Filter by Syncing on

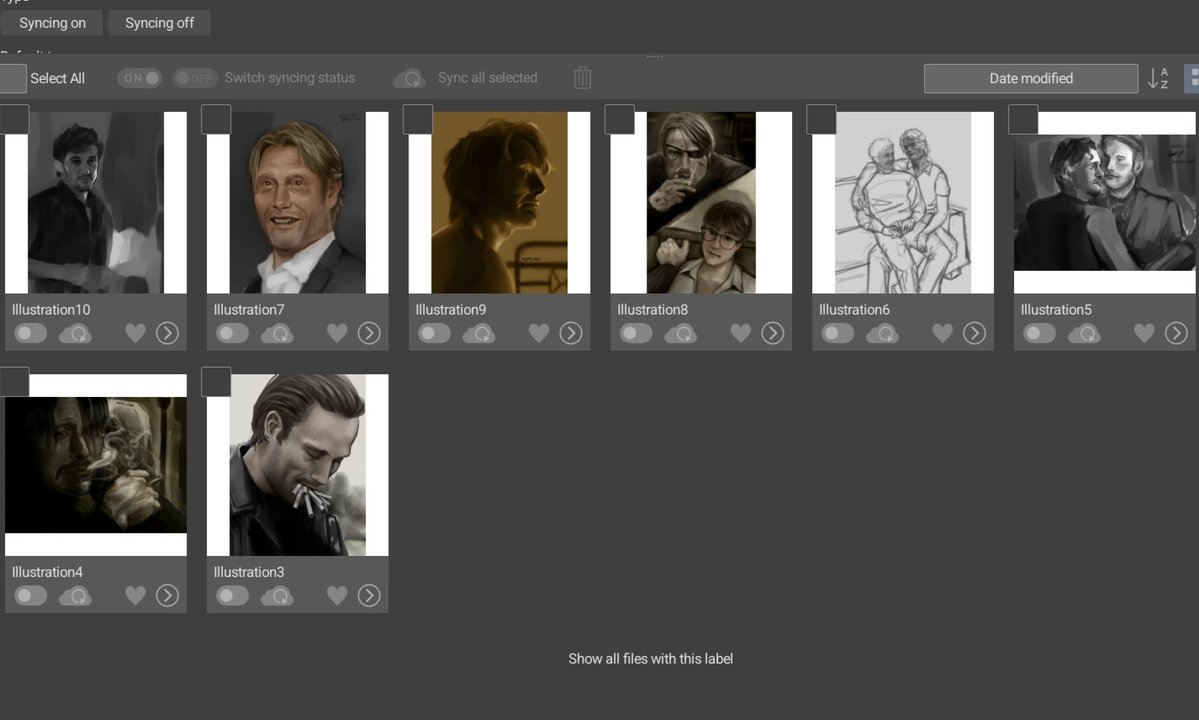click(x=52, y=23)
